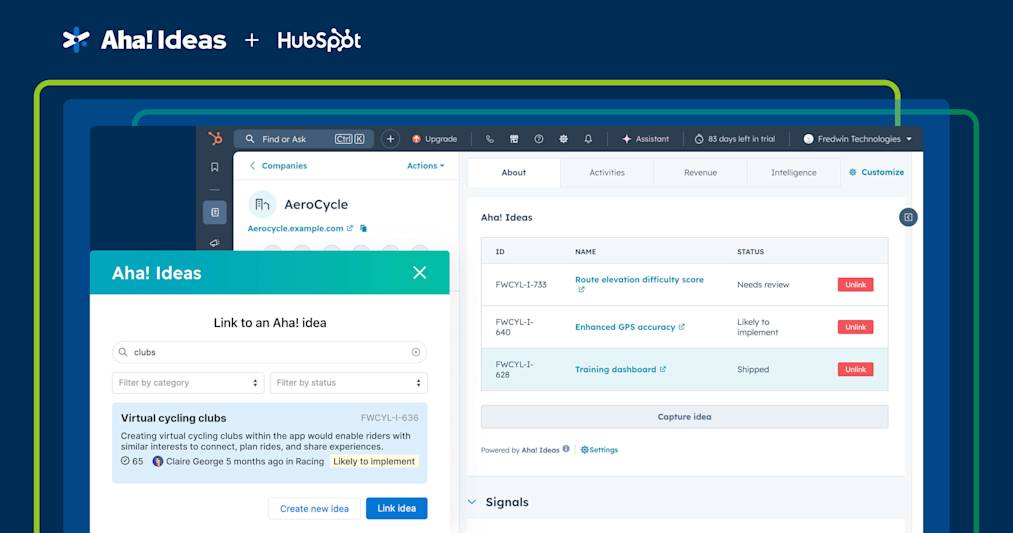Select the Virtual cycling clubs result
1013x533 pixels.
tap(269, 443)
